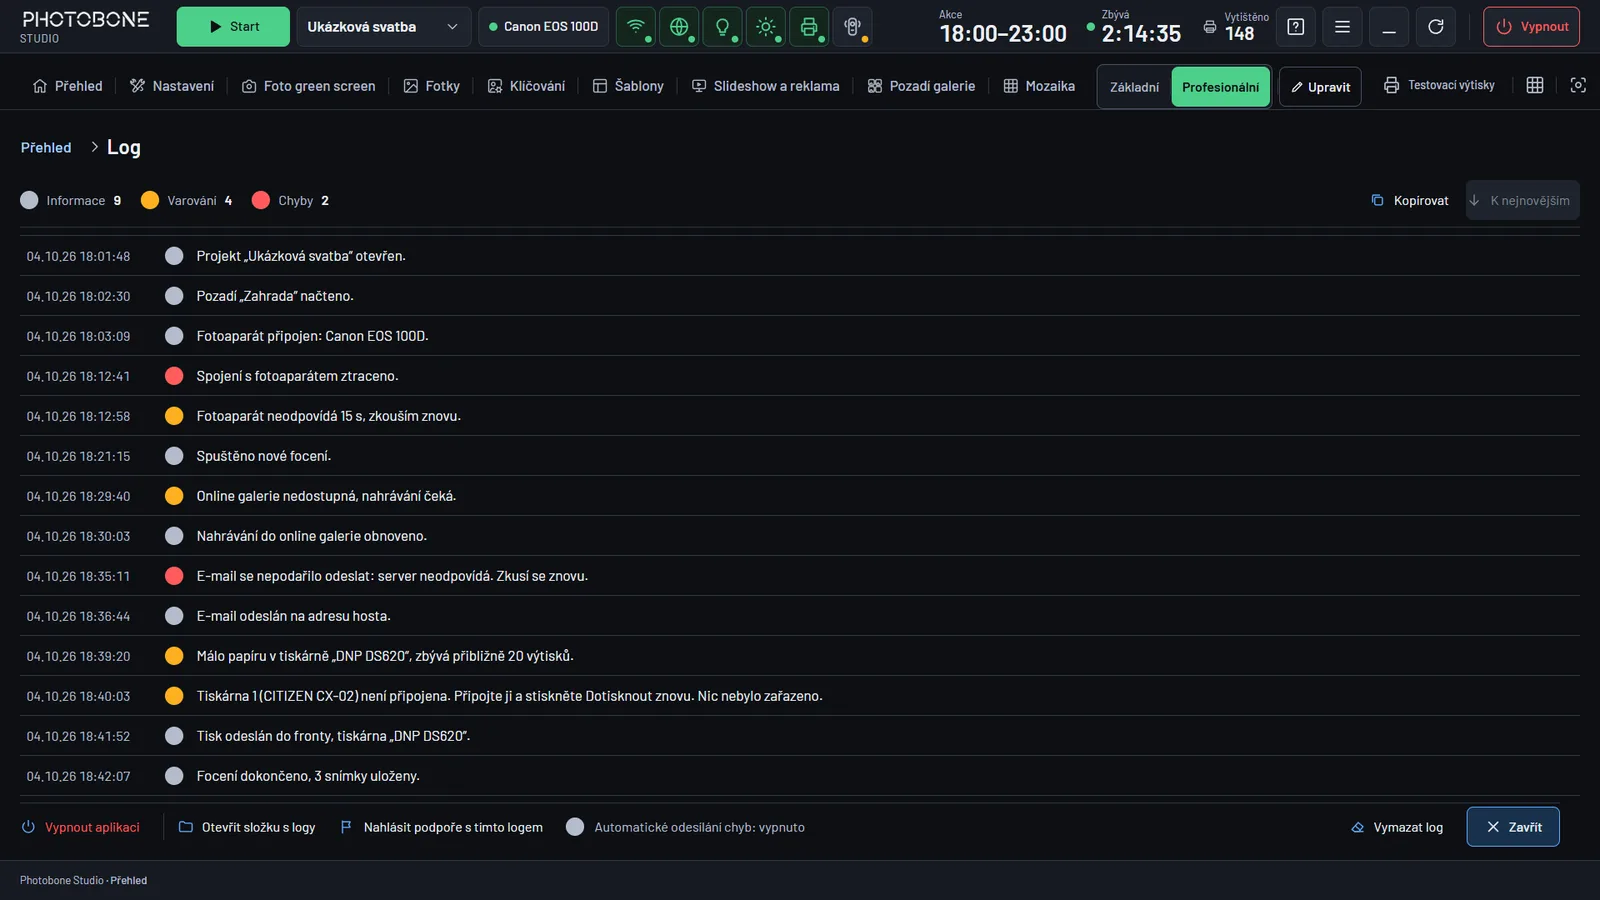Open the Klíčování tab
Viewport: 1600px width, 900px height.
[526, 86]
